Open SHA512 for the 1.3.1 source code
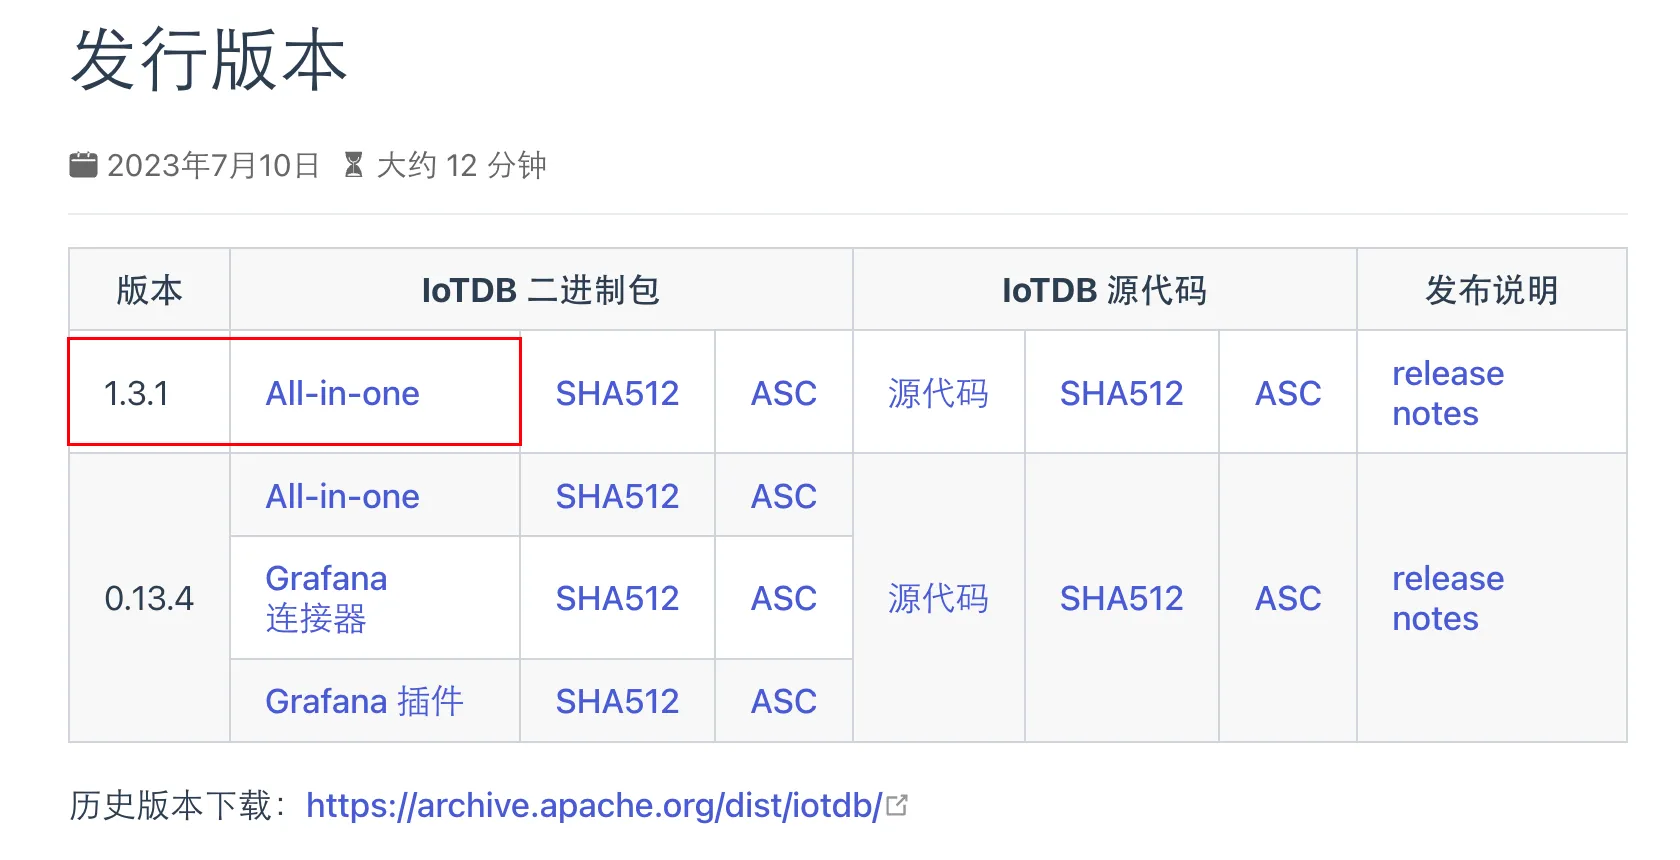 (1121, 393)
